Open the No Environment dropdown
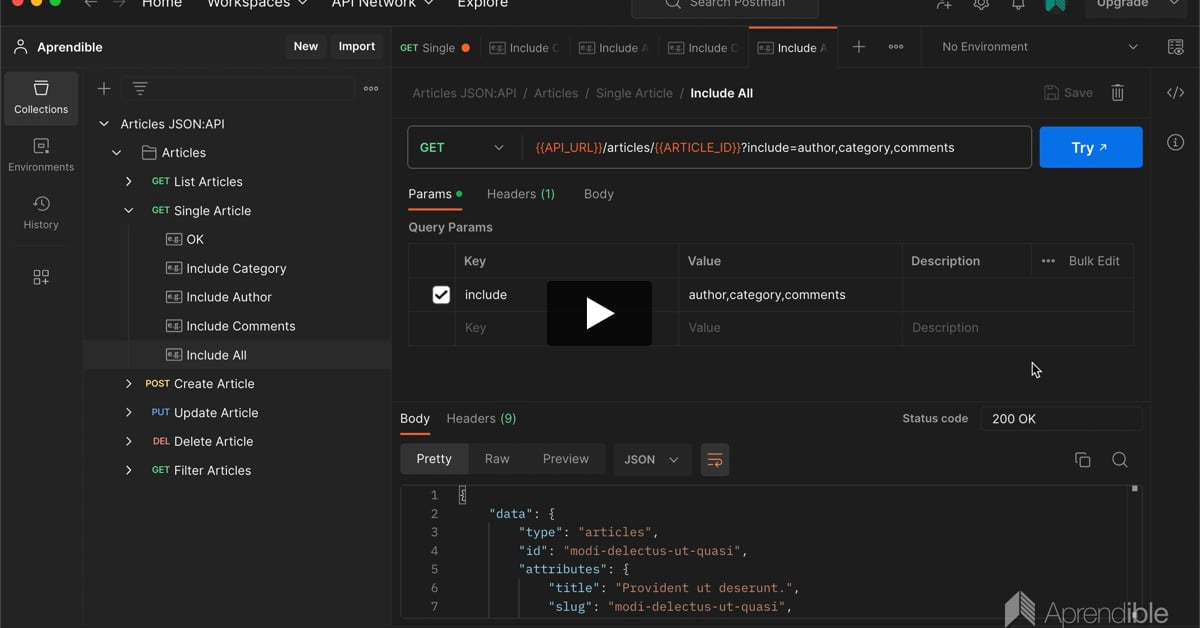 click(x=1040, y=47)
